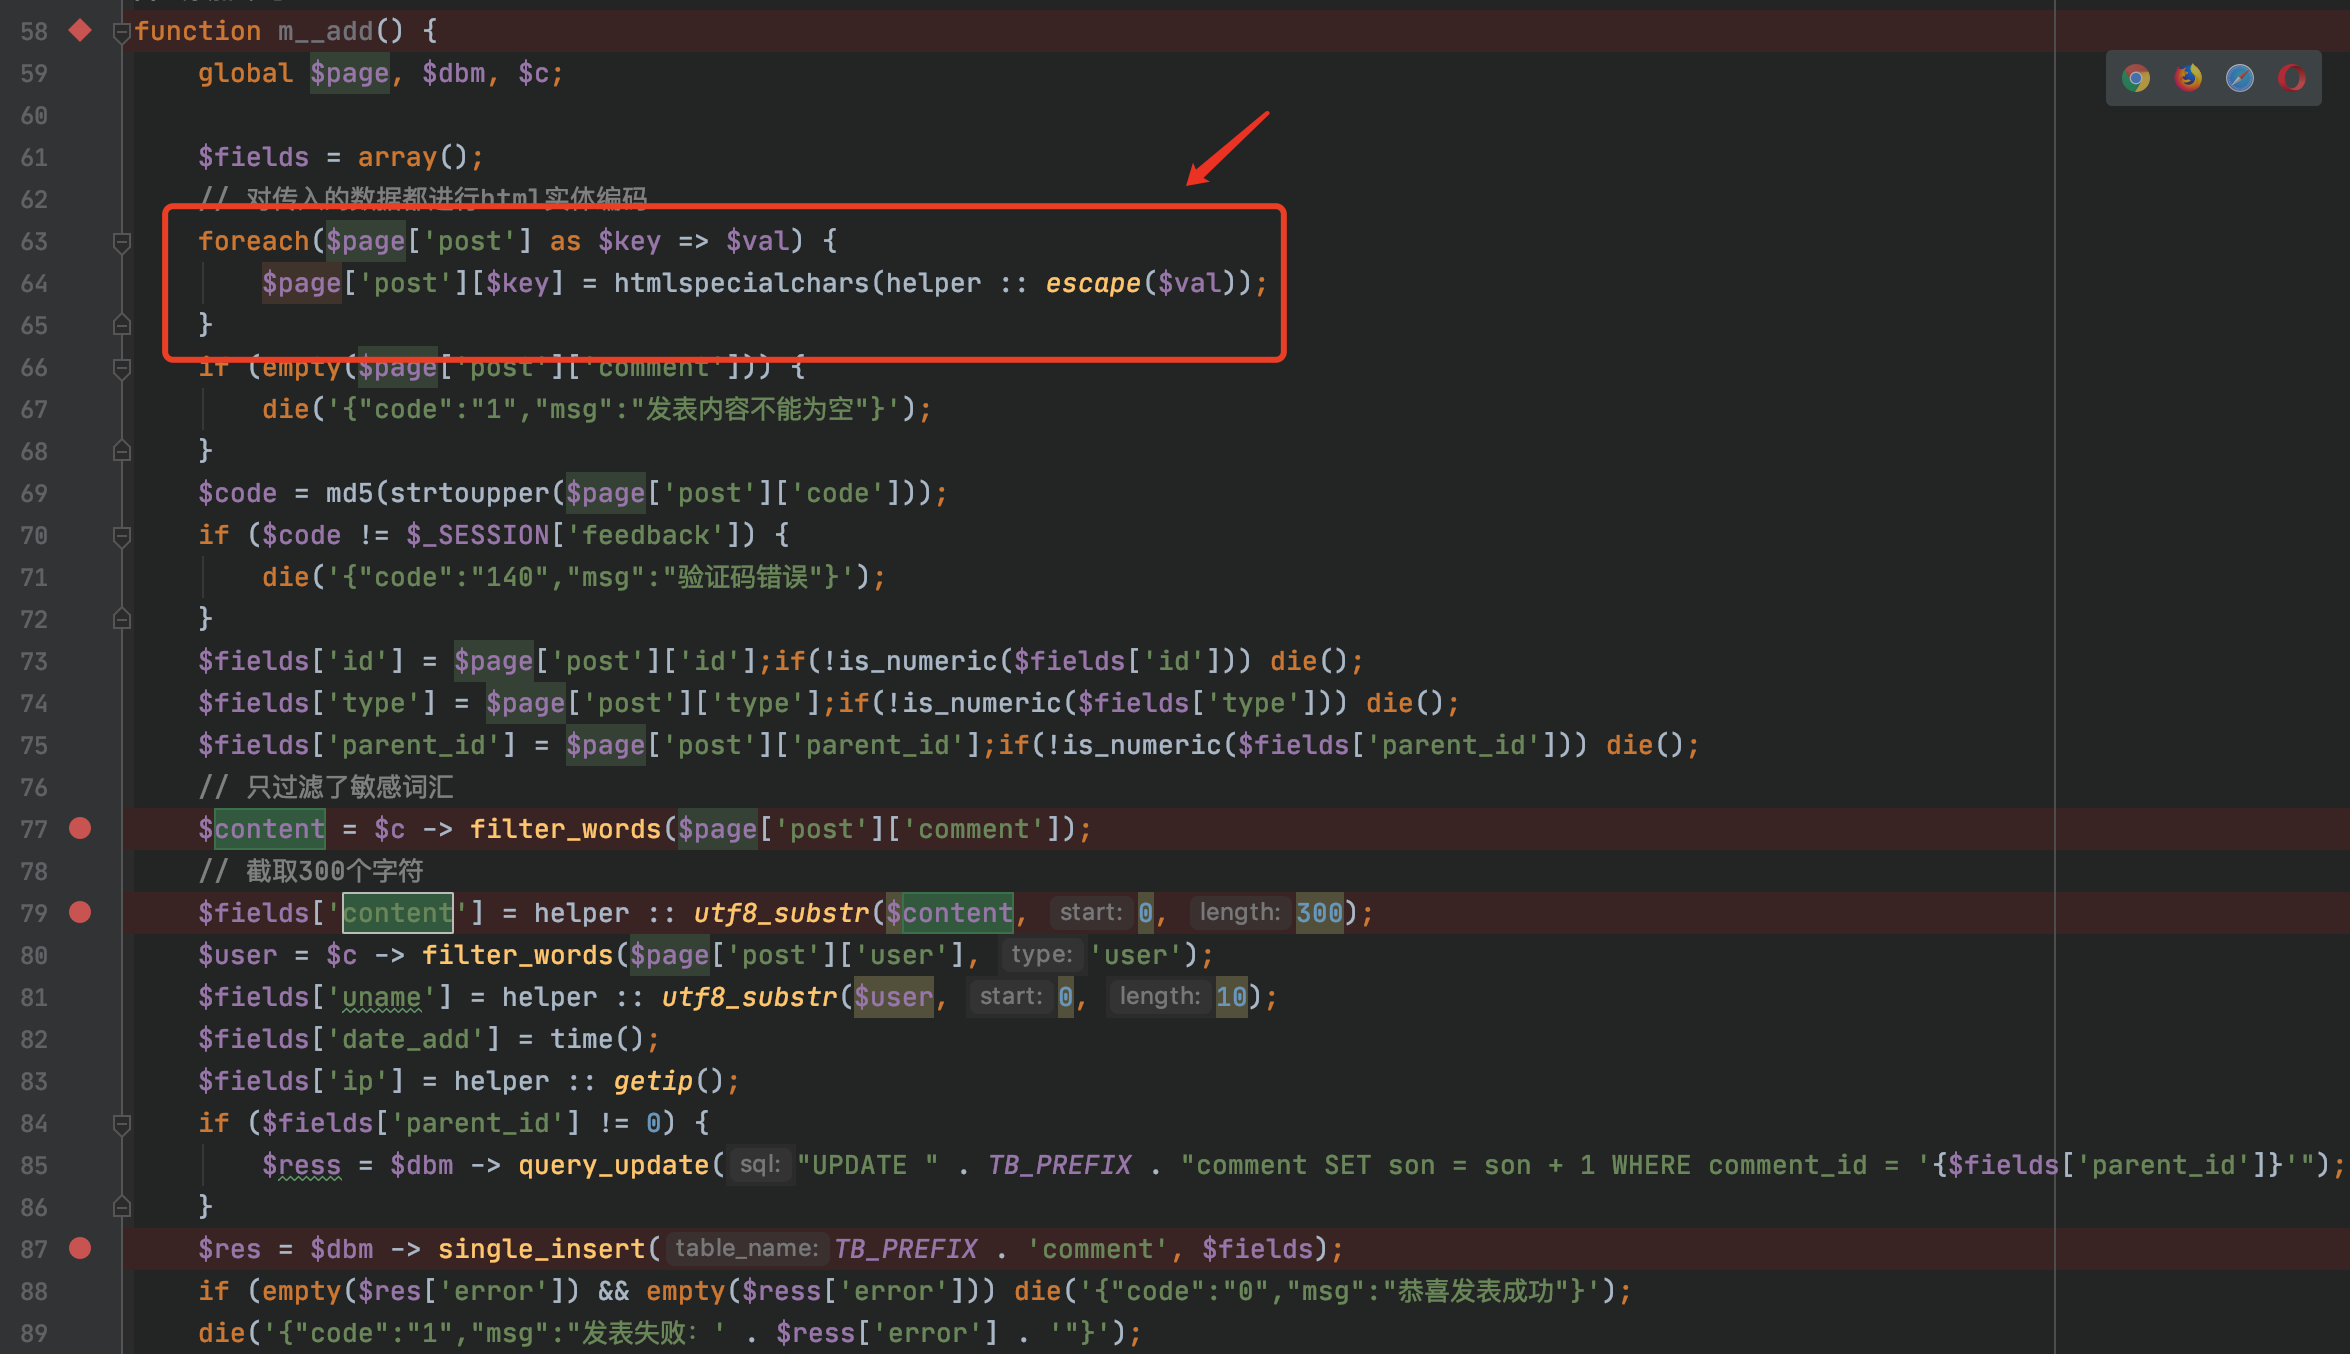Open preview in Opera browser icon
The height and width of the screenshot is (1354, 2350).
tap(2292, 78)
